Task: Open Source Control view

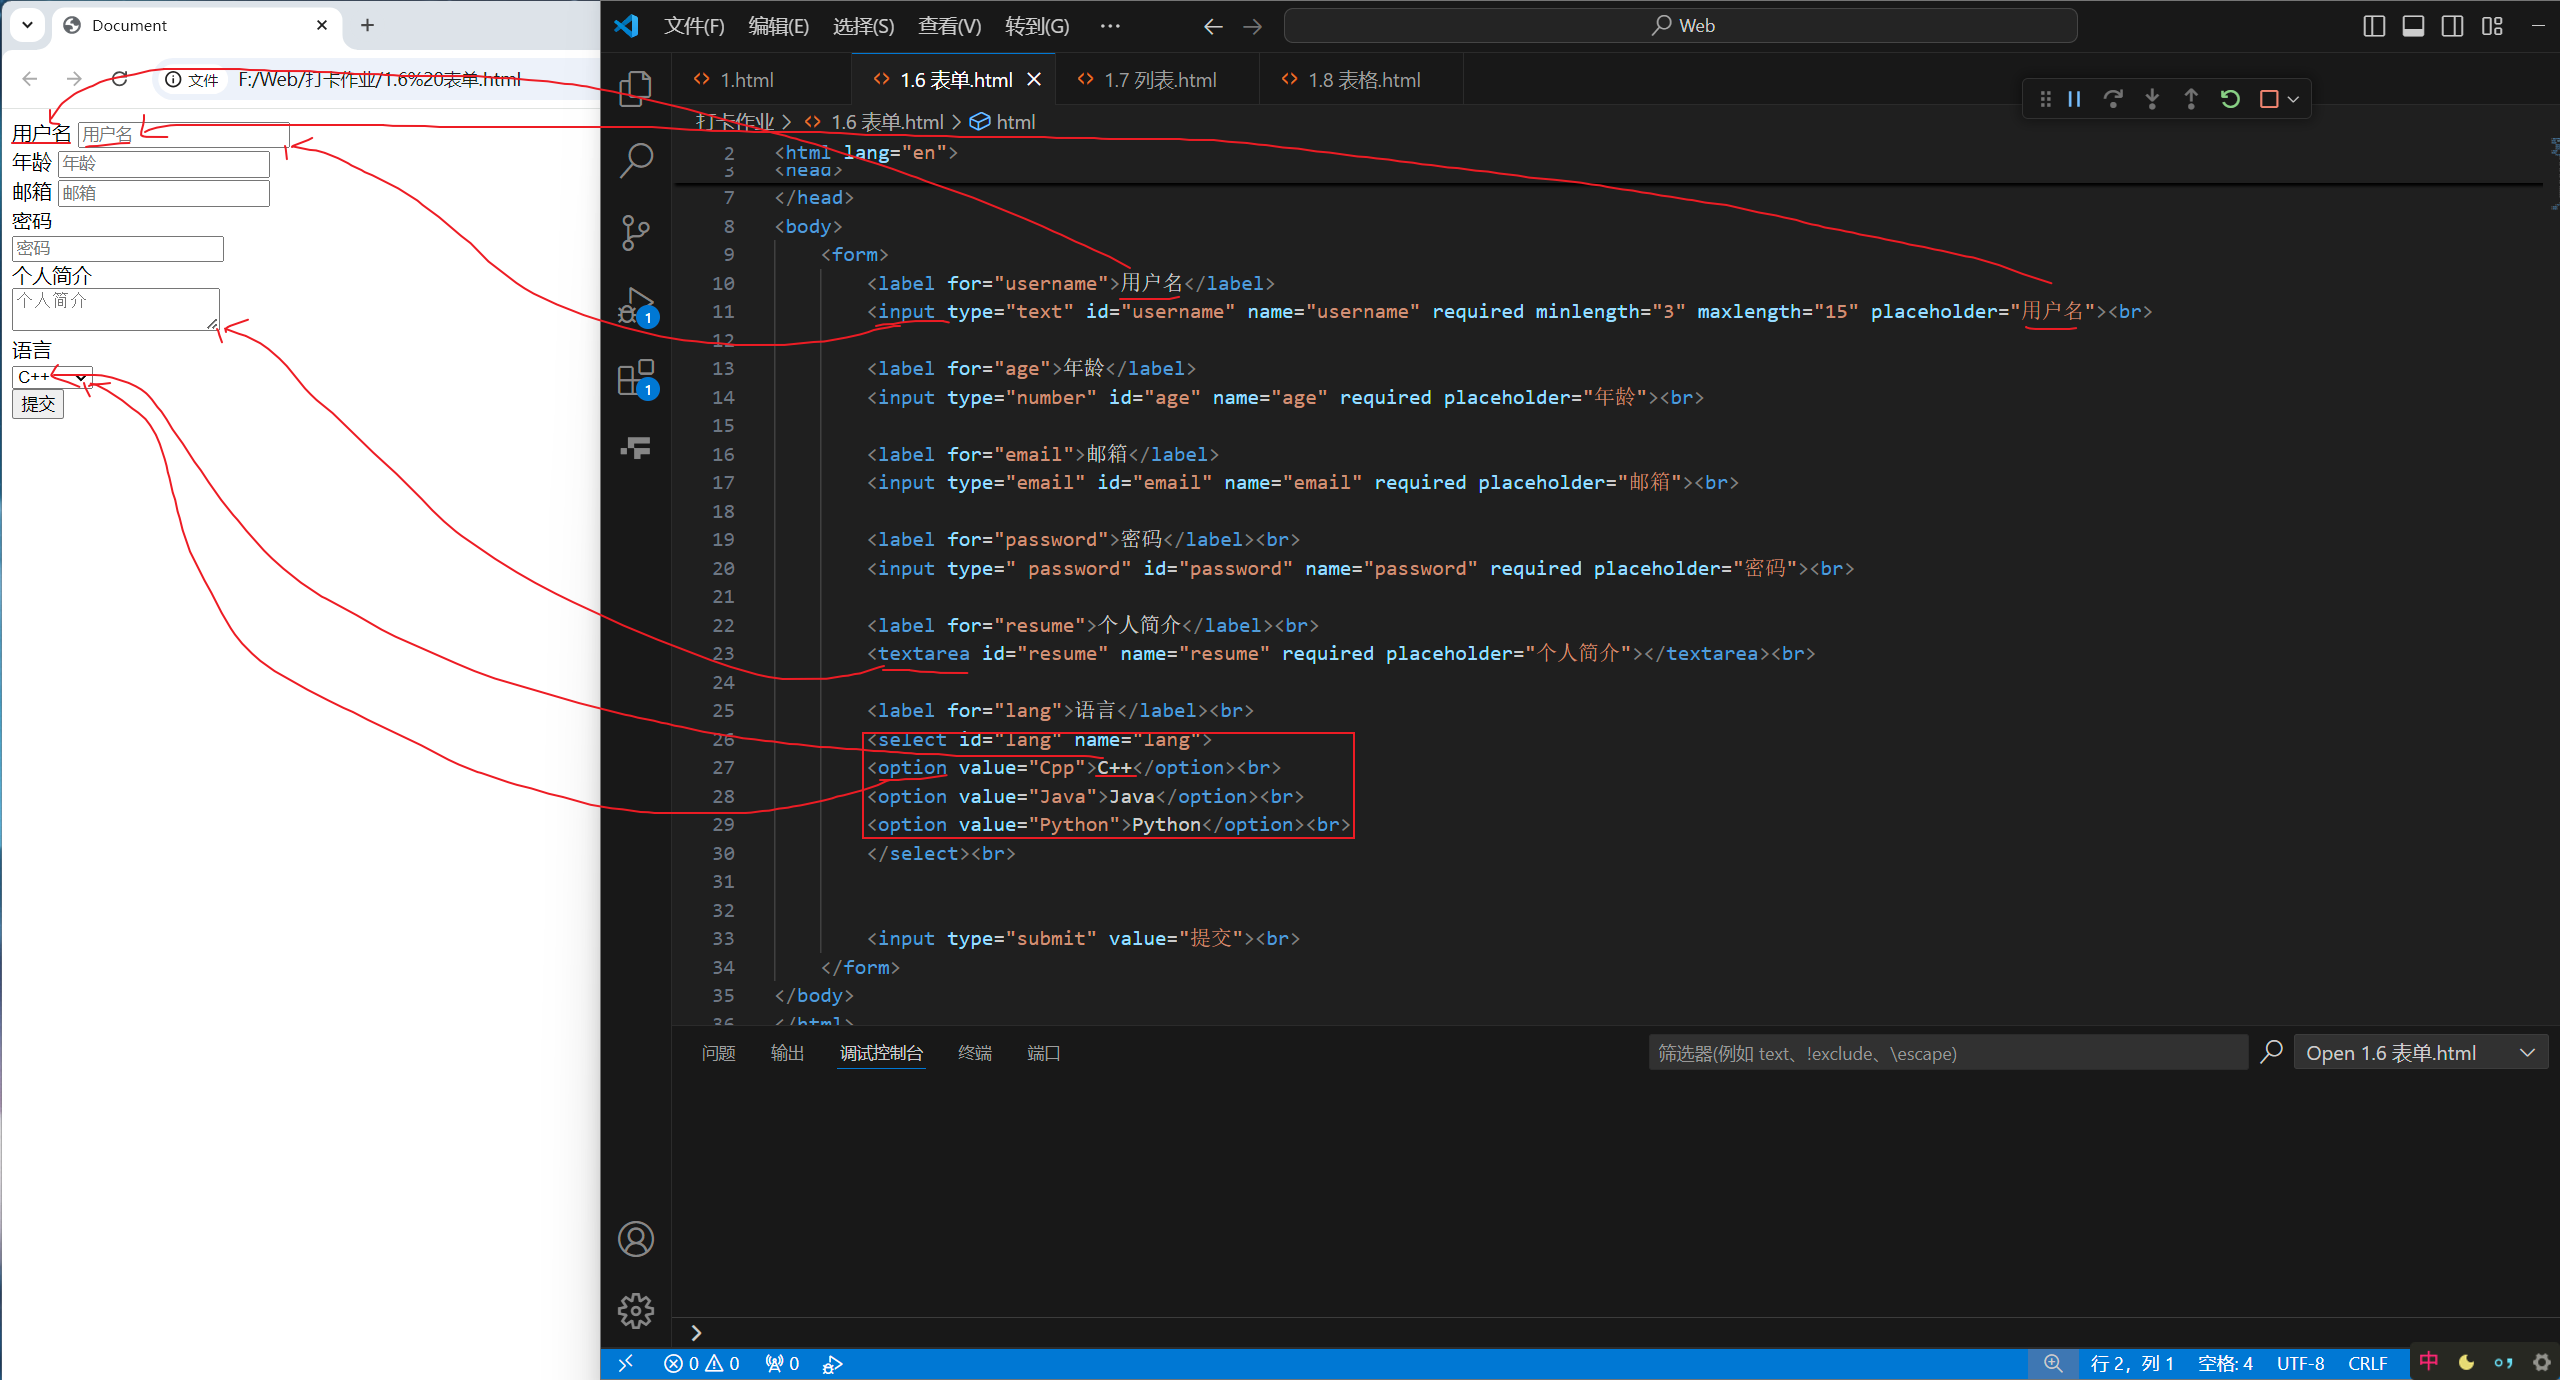Action: (x=636, y=232)
